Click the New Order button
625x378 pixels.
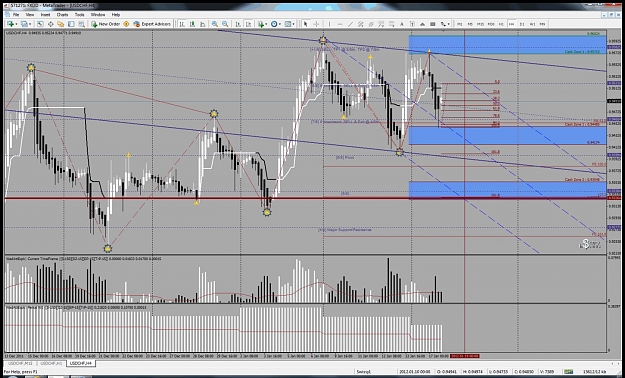[105, 24]
